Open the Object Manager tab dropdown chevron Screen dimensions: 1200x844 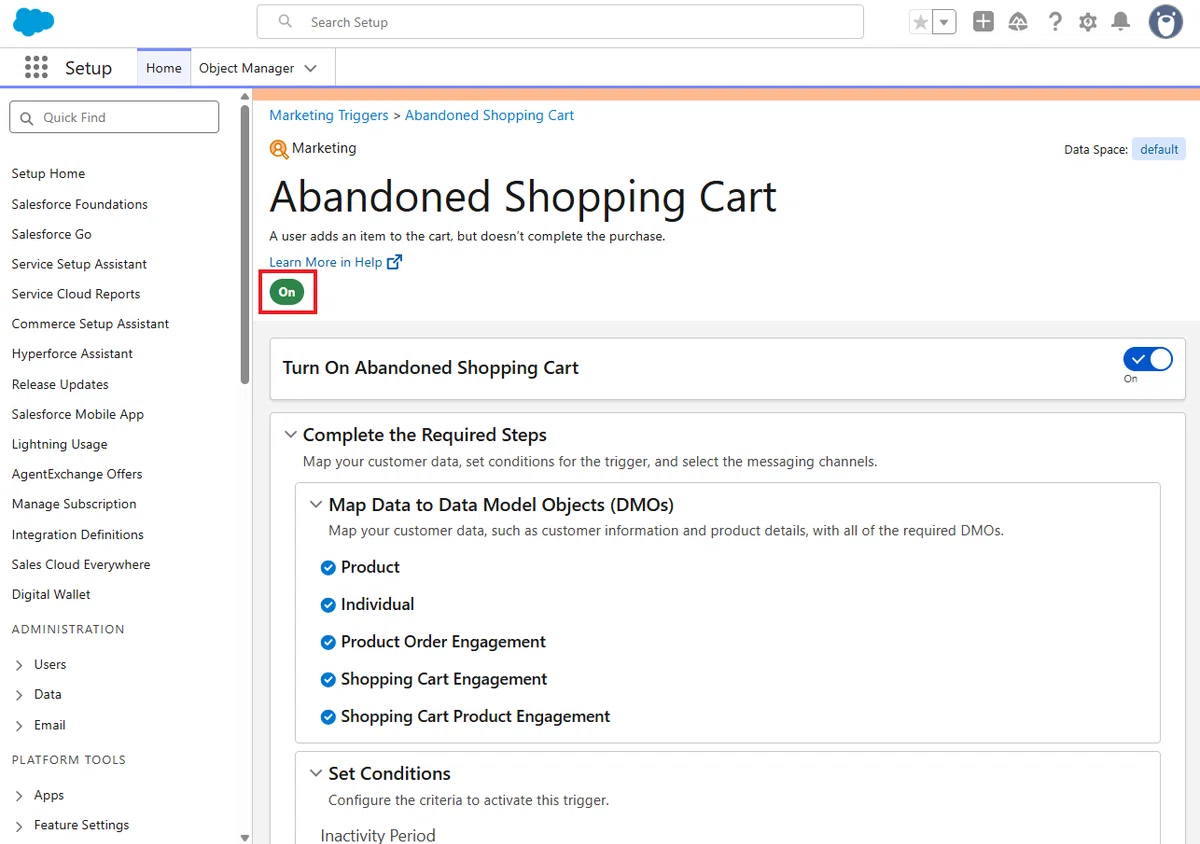(x=310, y=68)
